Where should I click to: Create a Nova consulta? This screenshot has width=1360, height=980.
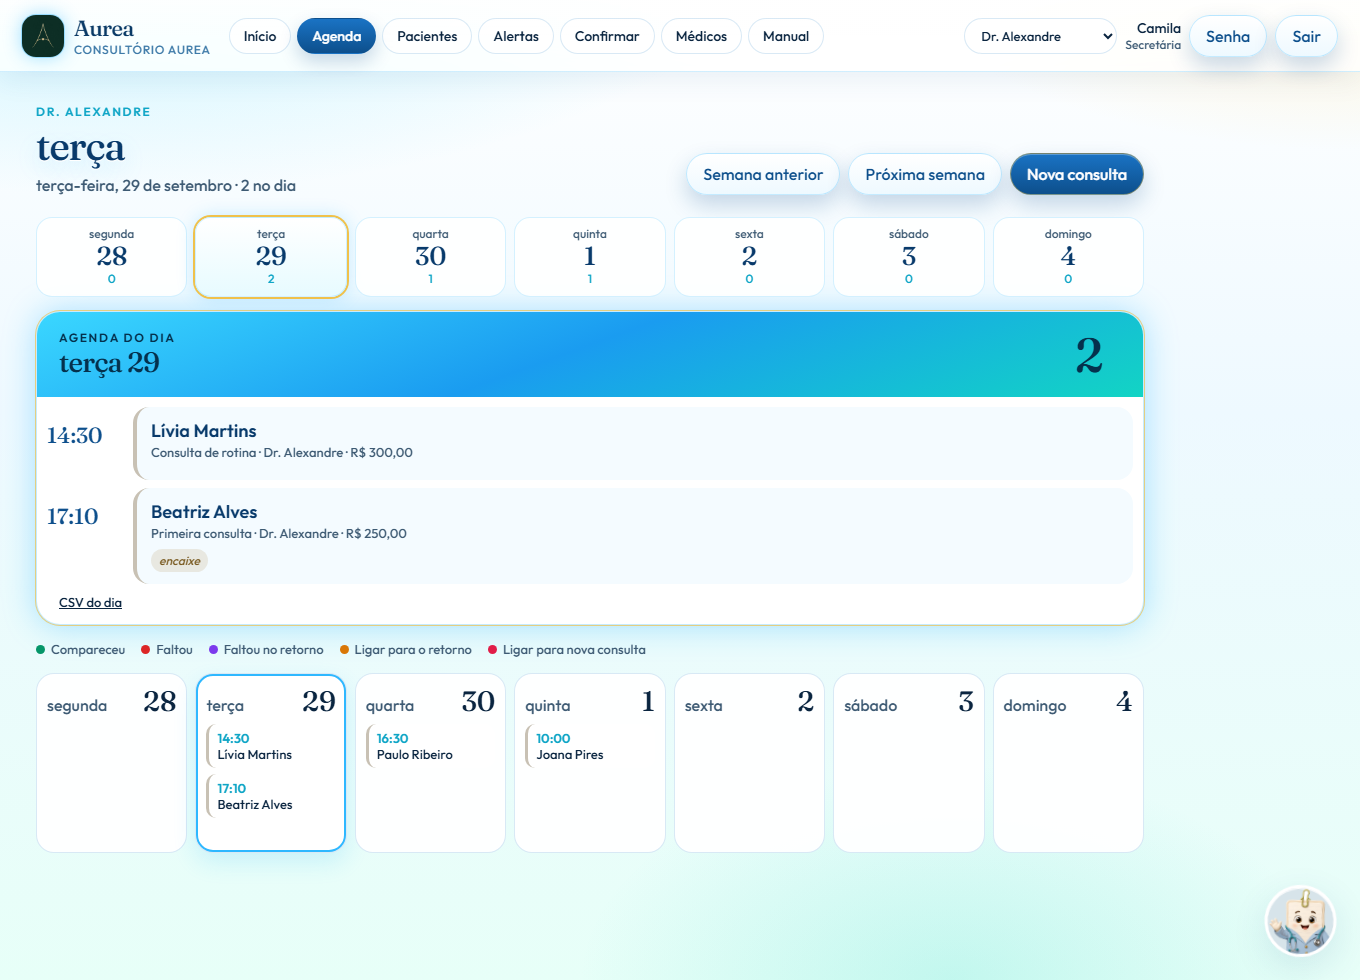click(1077, 174)
